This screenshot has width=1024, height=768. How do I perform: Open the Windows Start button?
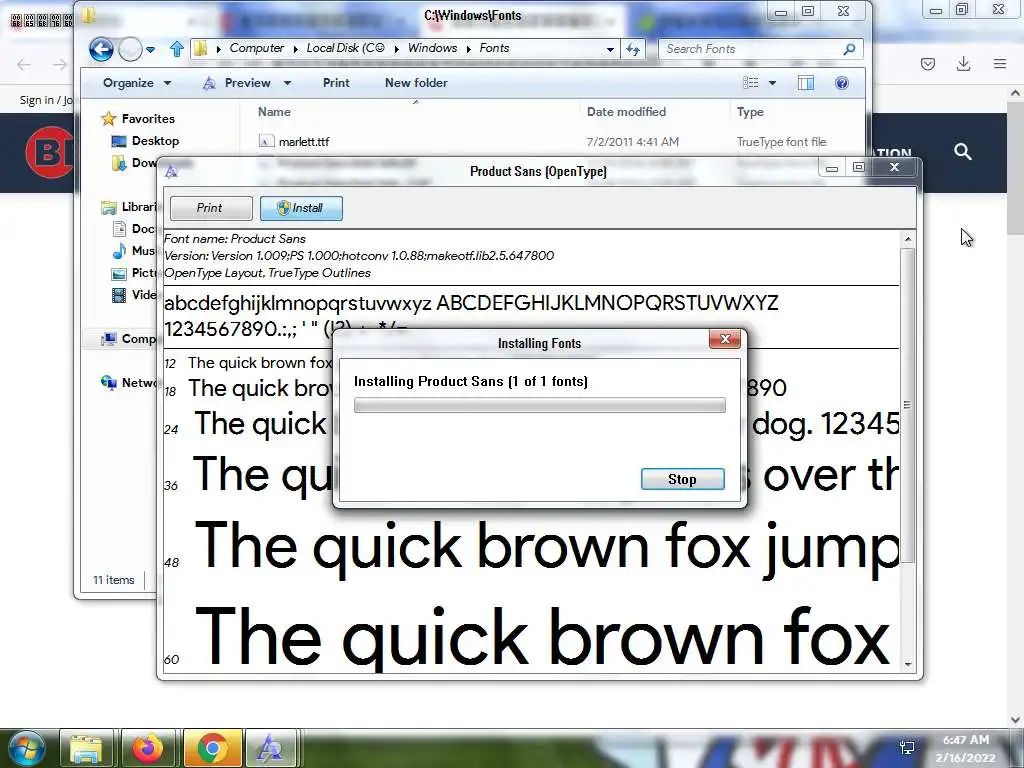tap(25, 748)
